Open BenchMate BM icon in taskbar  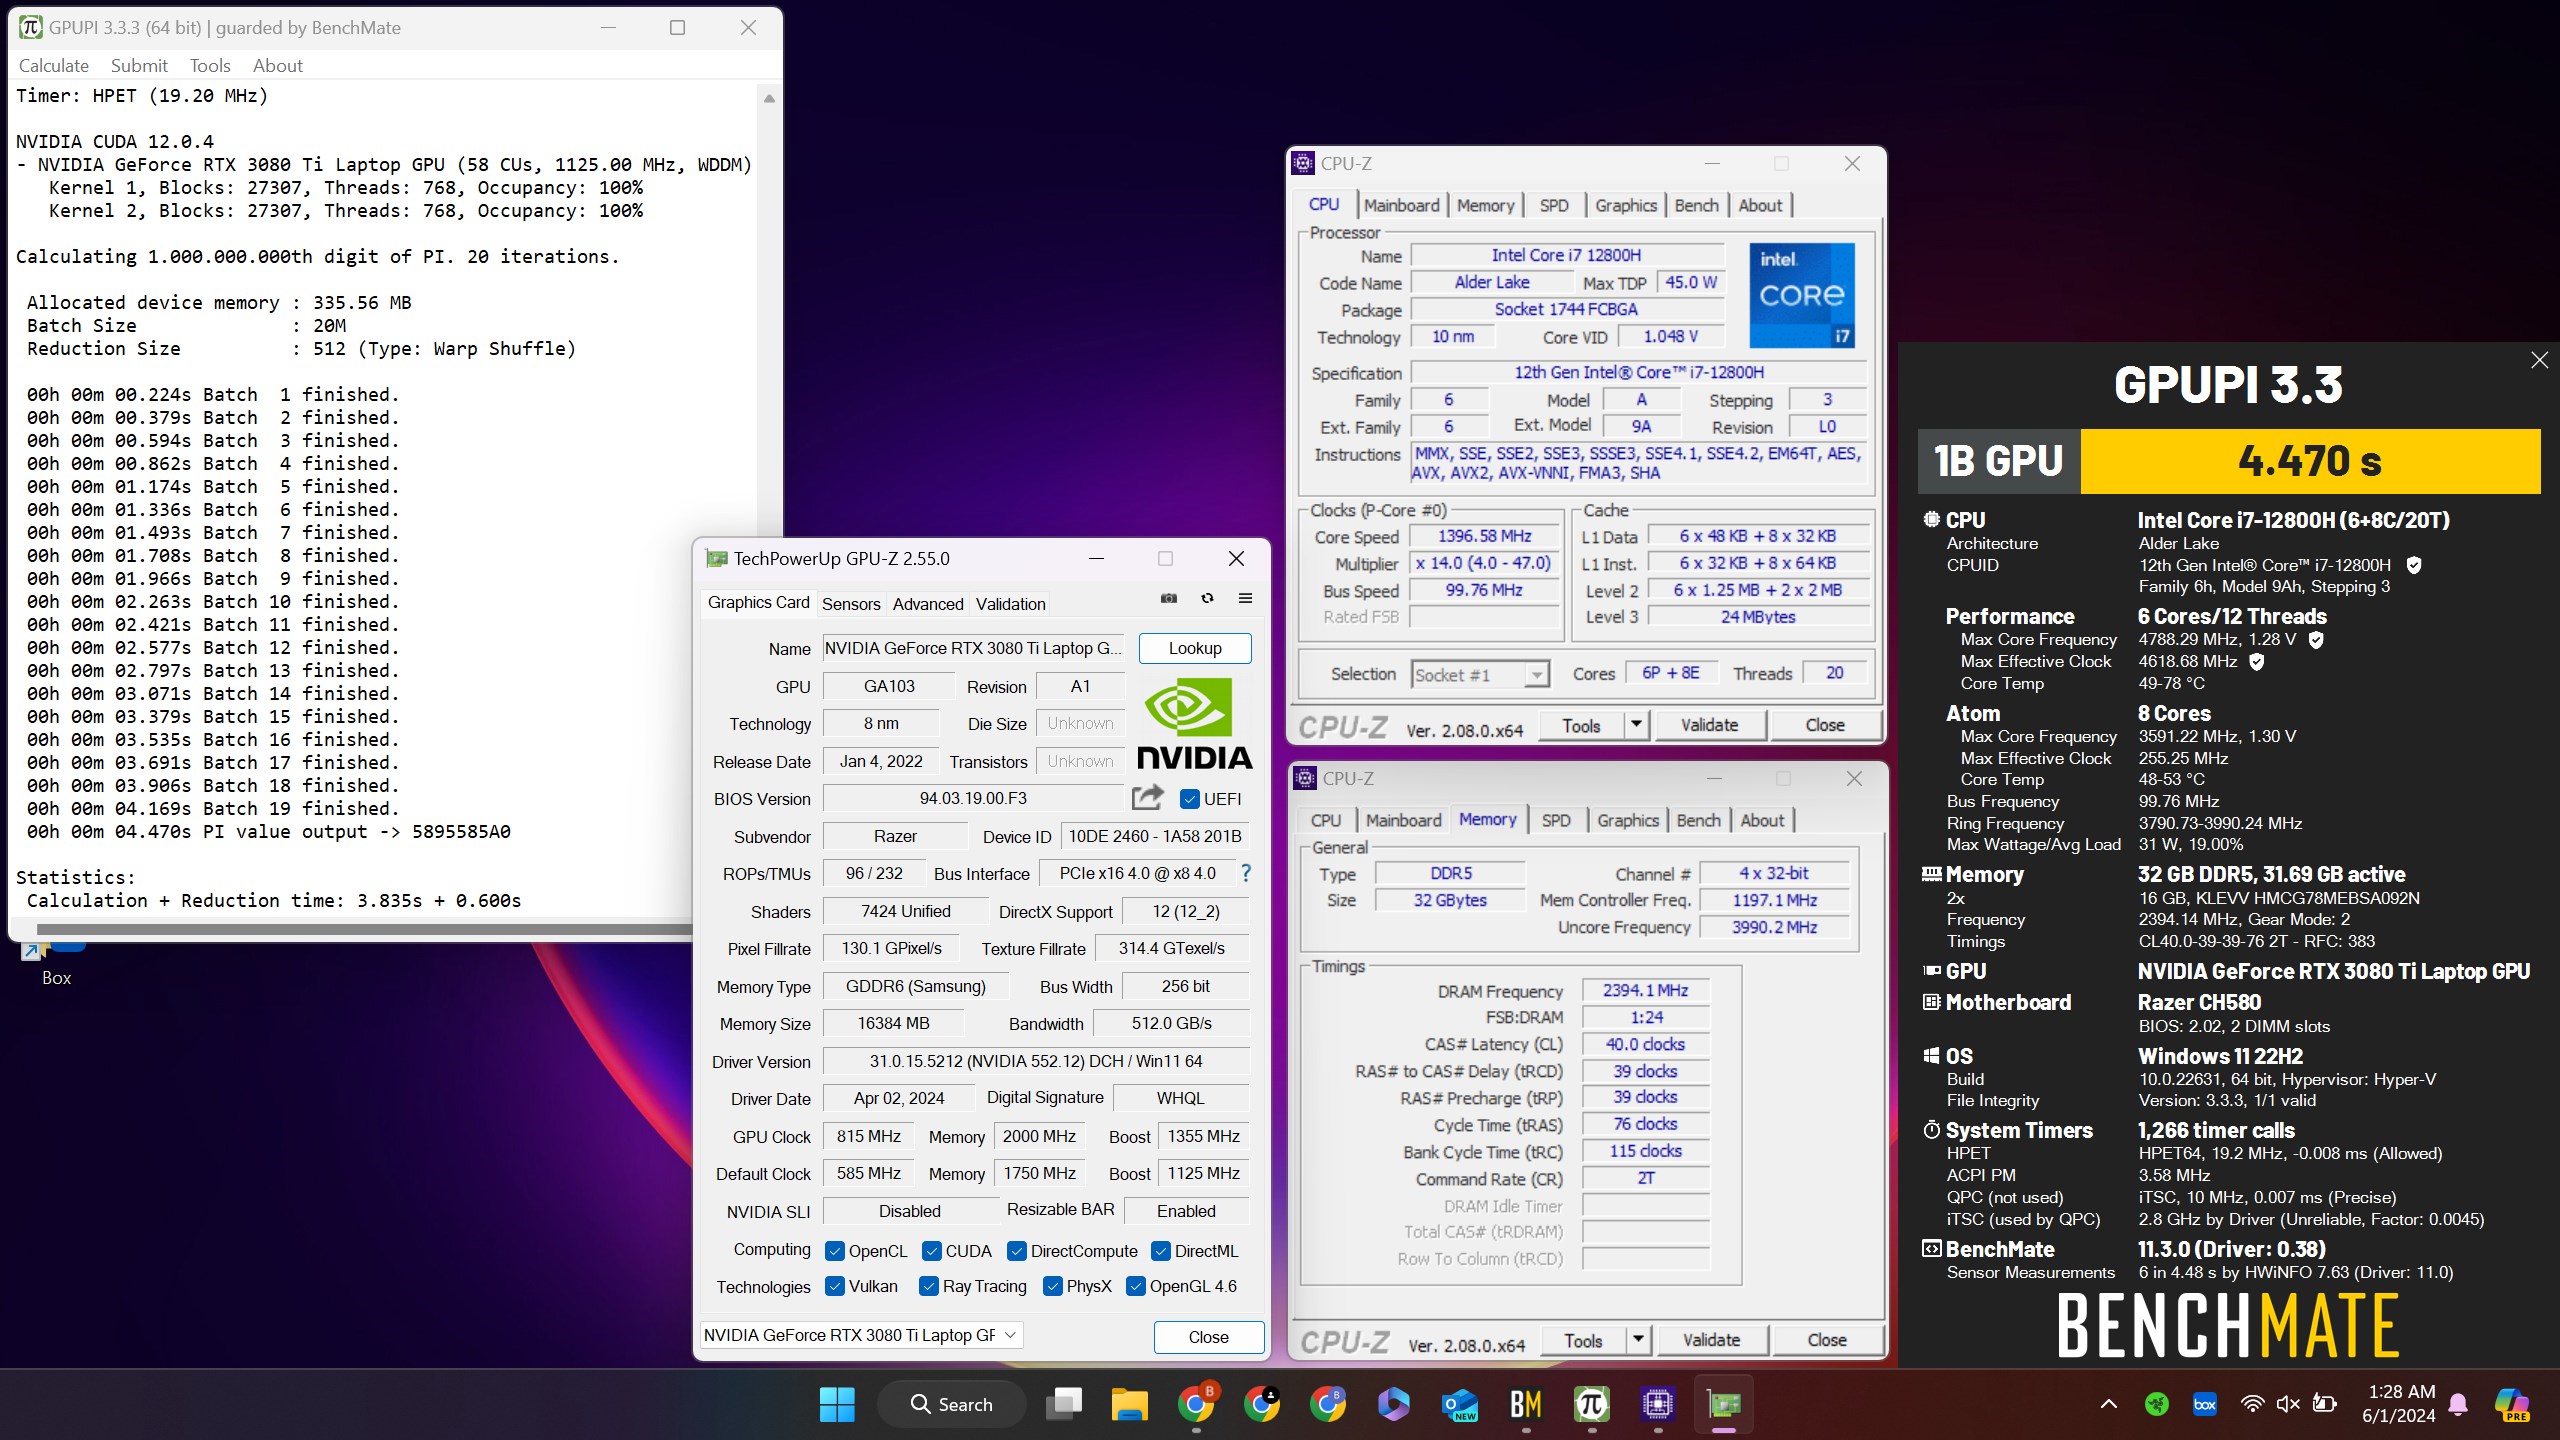point(1525,1404)
